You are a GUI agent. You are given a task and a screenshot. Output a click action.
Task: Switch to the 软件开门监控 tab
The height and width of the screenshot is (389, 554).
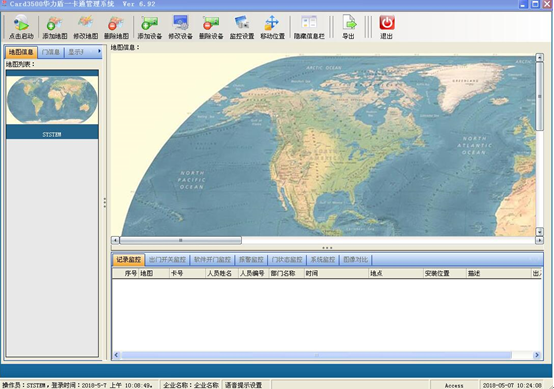point(212,260)
